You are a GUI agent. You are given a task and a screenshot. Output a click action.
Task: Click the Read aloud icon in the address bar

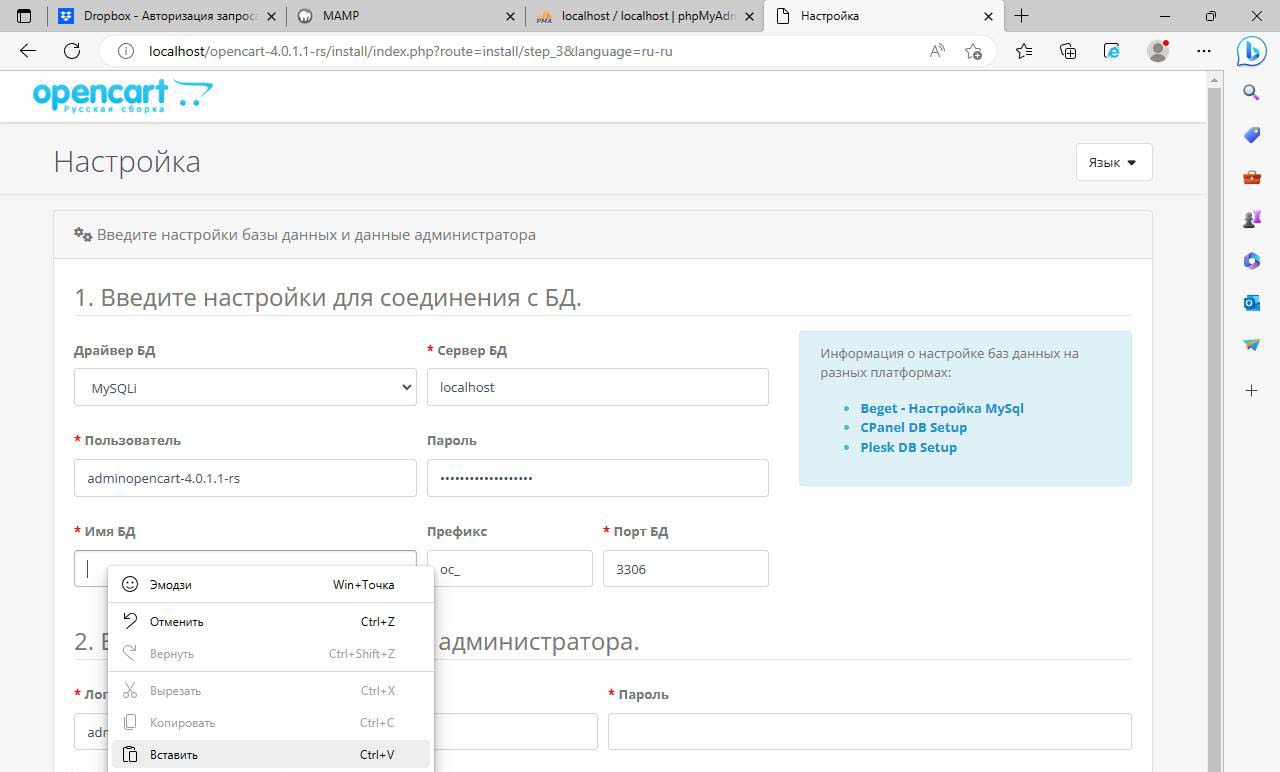pyautogui.click(x=937, y=51)
